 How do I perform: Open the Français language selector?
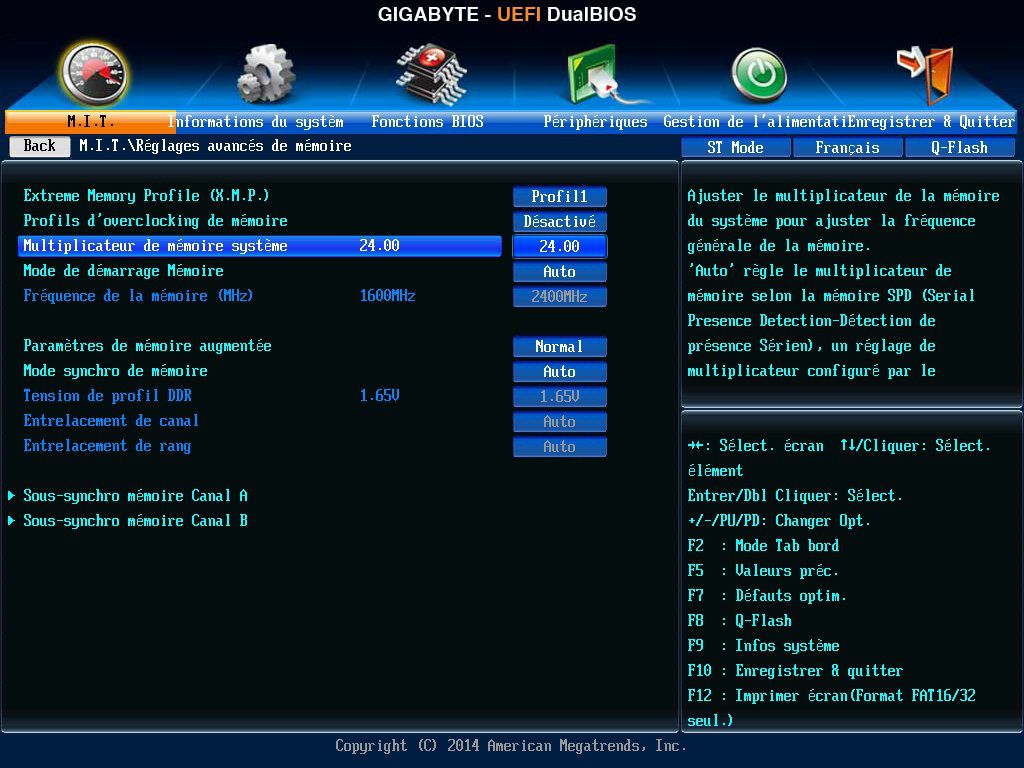tap(848, 148)
